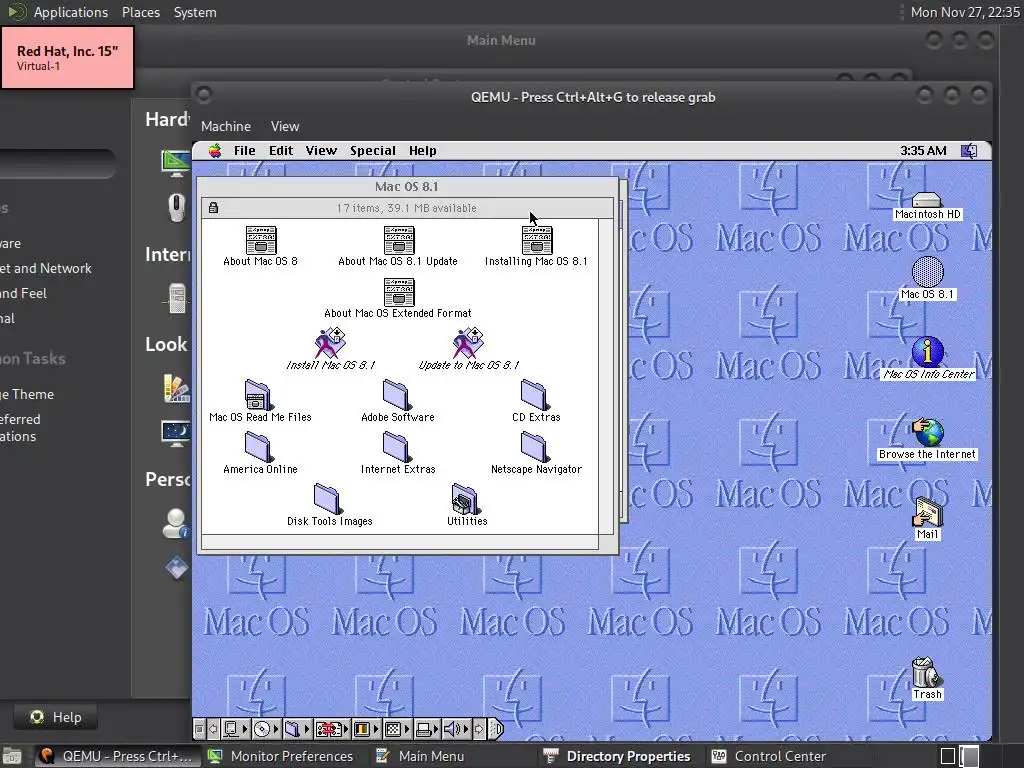
Task: Click the Mac OS 8.1 window title bar
Action: (x=407, y=187)
